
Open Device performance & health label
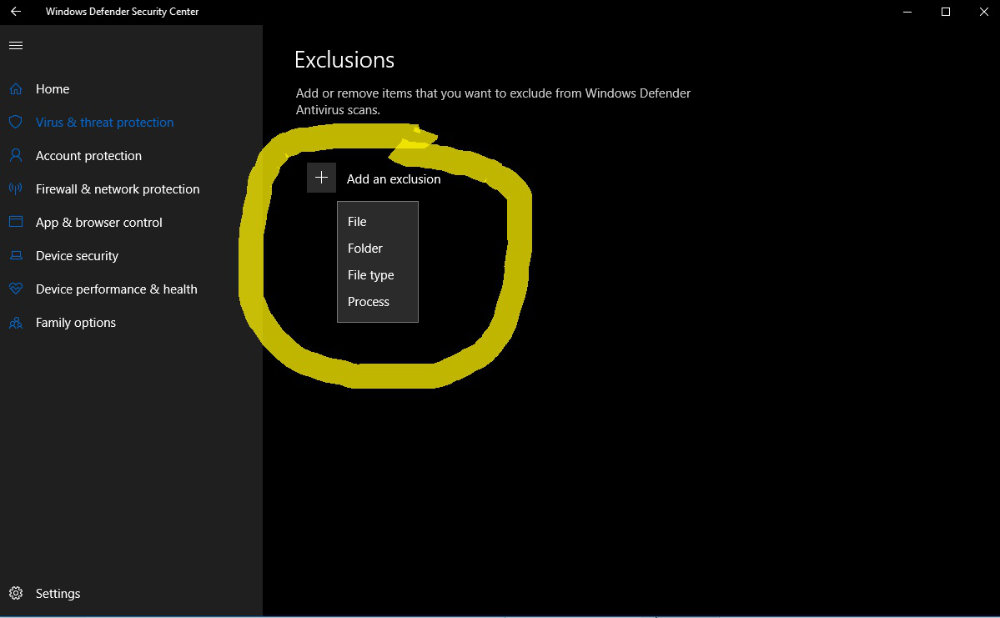tap(117, 290)
